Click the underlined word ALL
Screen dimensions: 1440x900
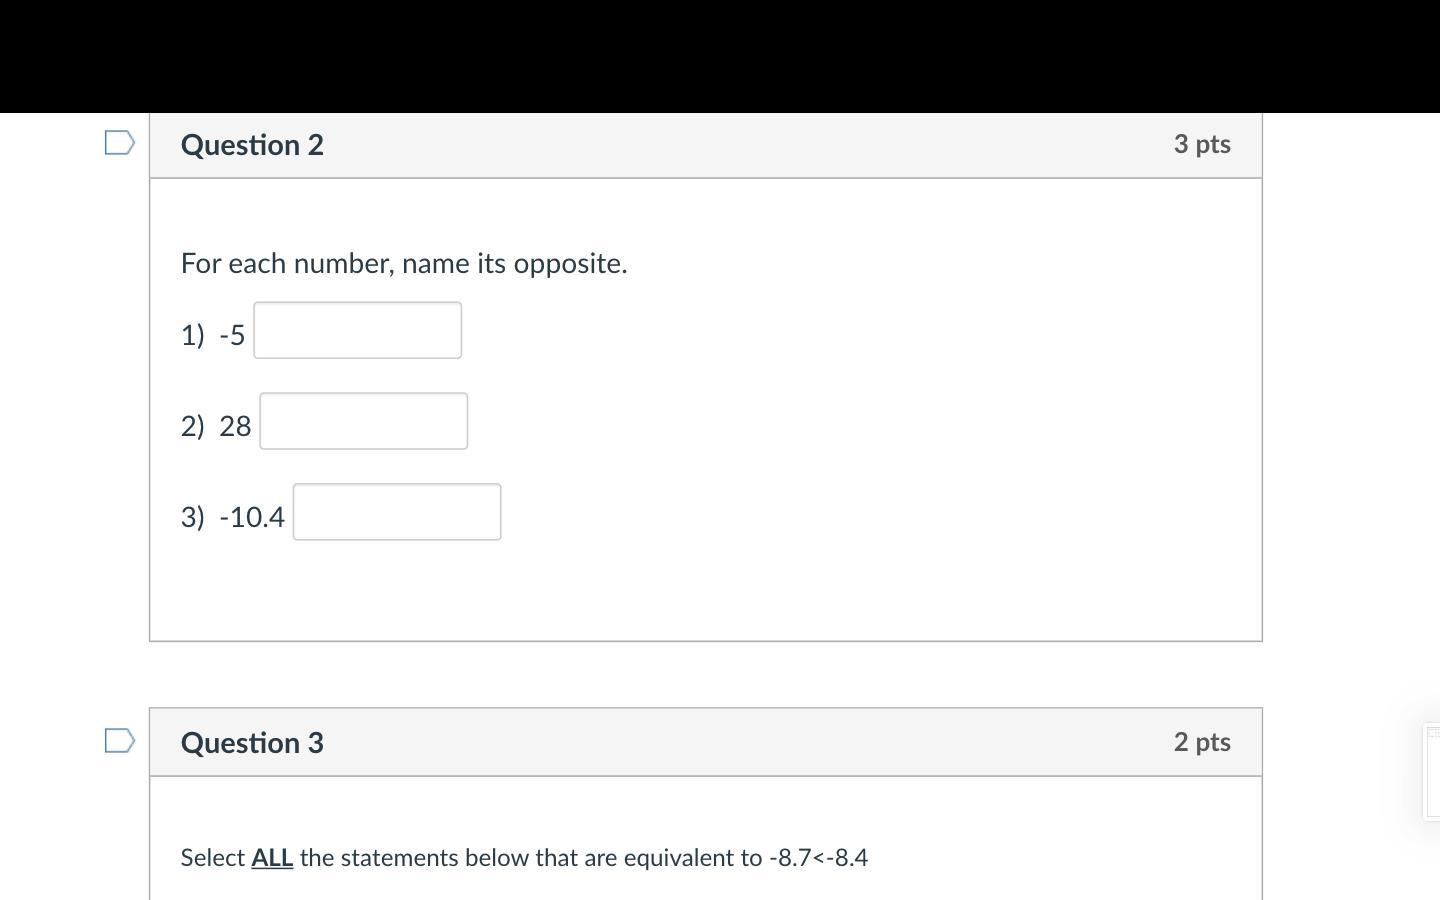click(x=272, y=858)
